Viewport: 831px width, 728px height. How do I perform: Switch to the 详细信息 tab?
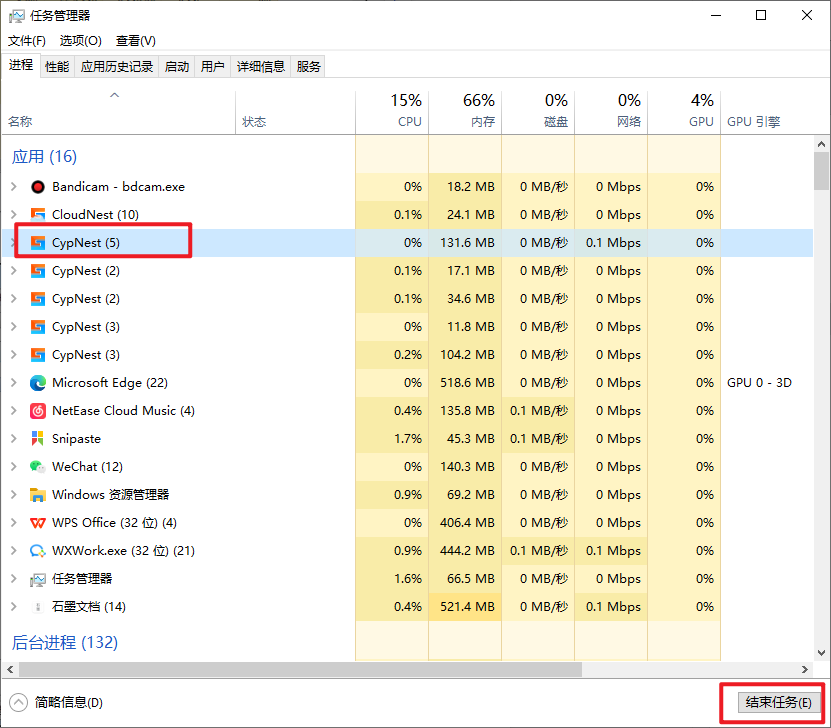coord(261,67)
